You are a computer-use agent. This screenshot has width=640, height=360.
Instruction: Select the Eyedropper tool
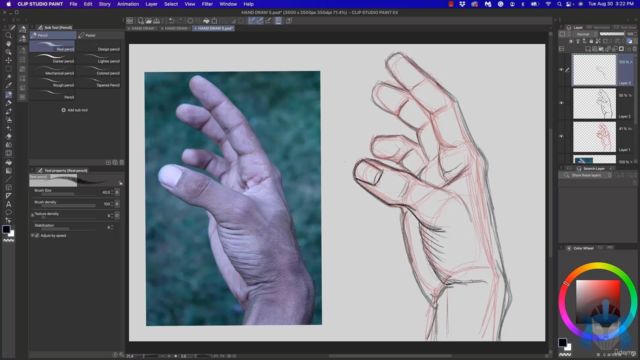(x=8, y=86)
